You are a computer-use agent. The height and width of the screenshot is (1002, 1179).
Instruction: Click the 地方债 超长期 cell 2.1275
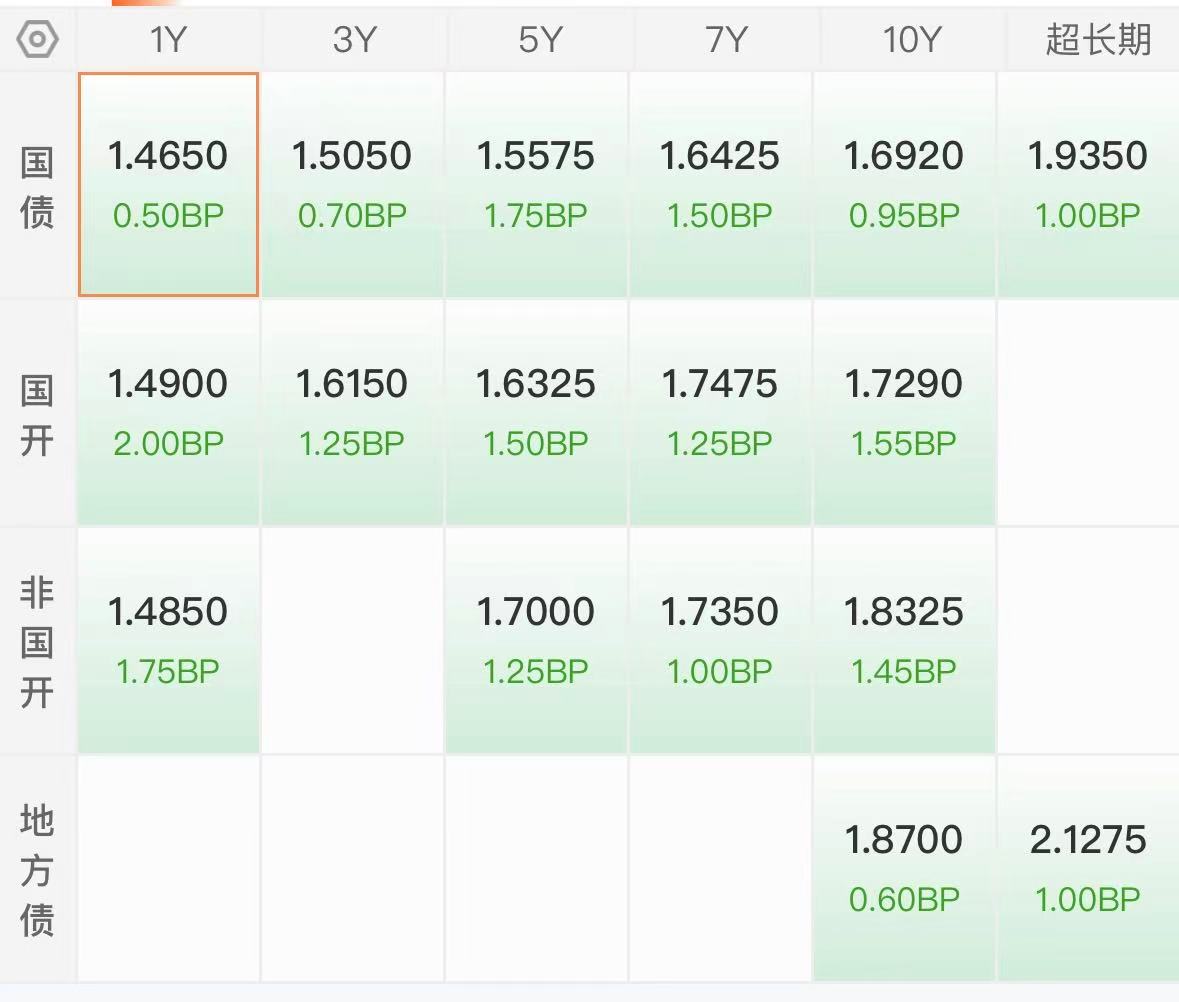click(x=1088, y=868)
